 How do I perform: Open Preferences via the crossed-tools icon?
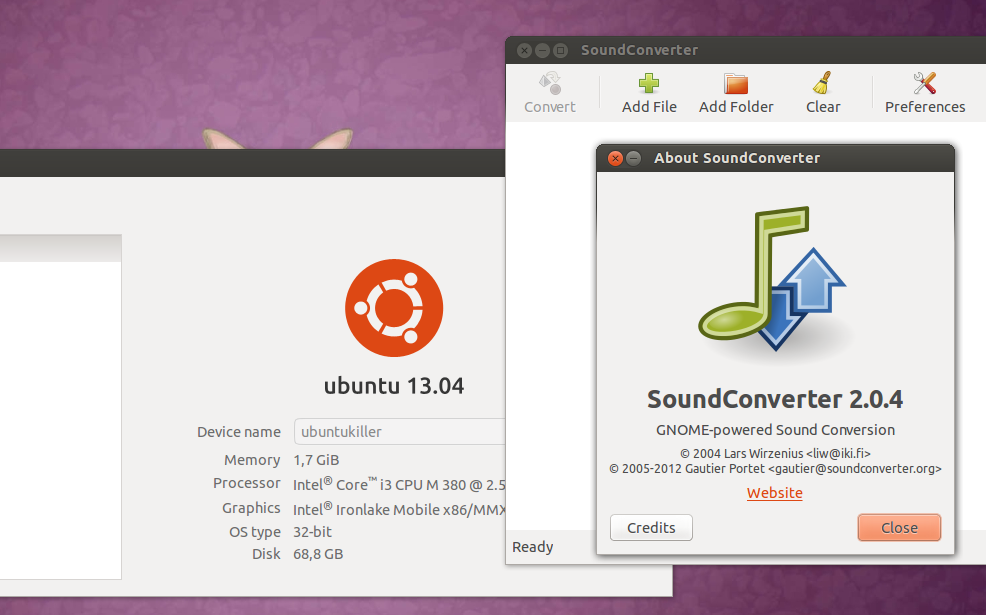click(924, 82)
